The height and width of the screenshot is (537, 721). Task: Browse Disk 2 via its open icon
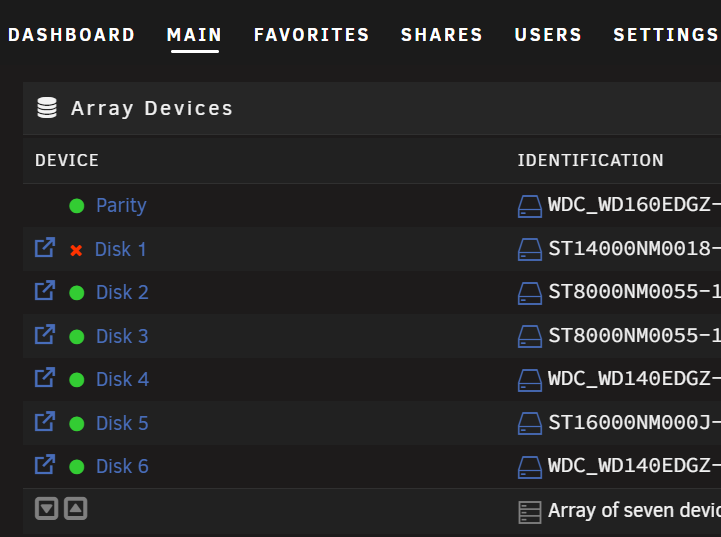[45, 290]
